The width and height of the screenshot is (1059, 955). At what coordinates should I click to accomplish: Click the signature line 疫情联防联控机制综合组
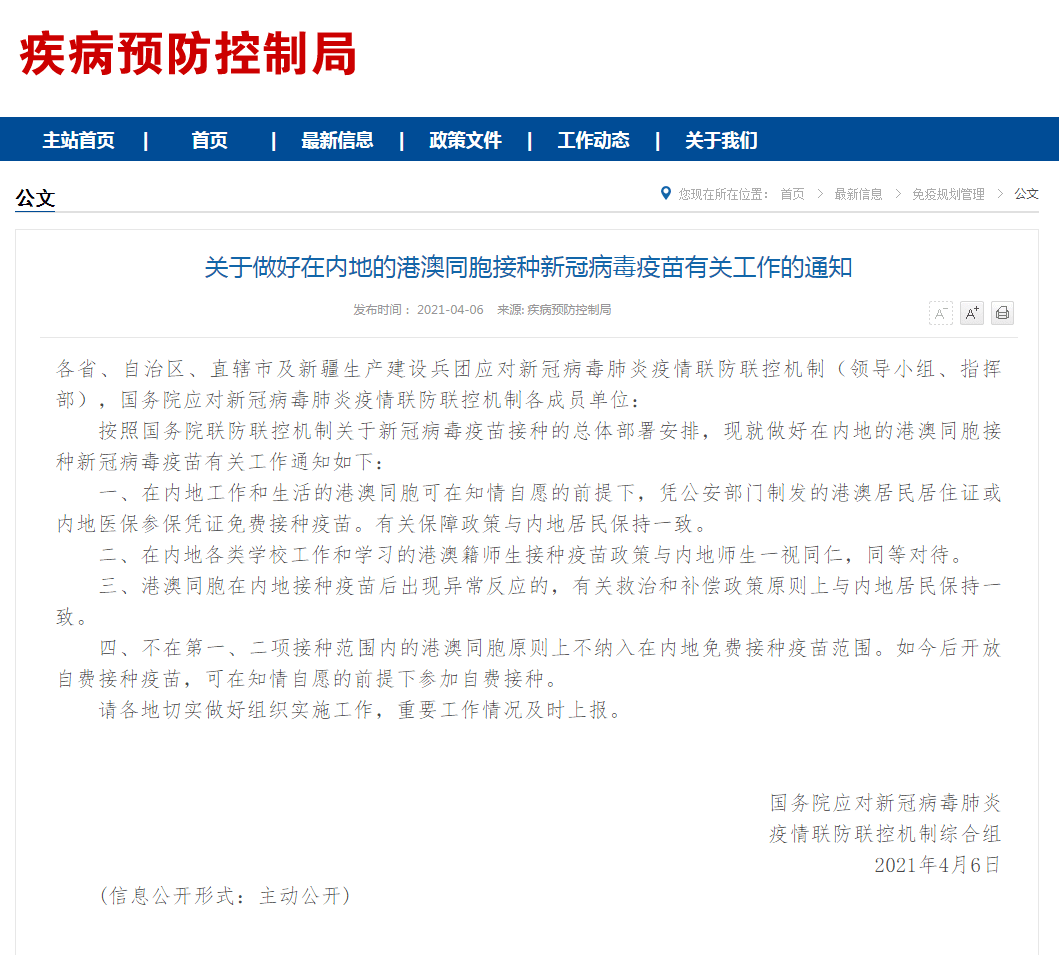point(885,834)
